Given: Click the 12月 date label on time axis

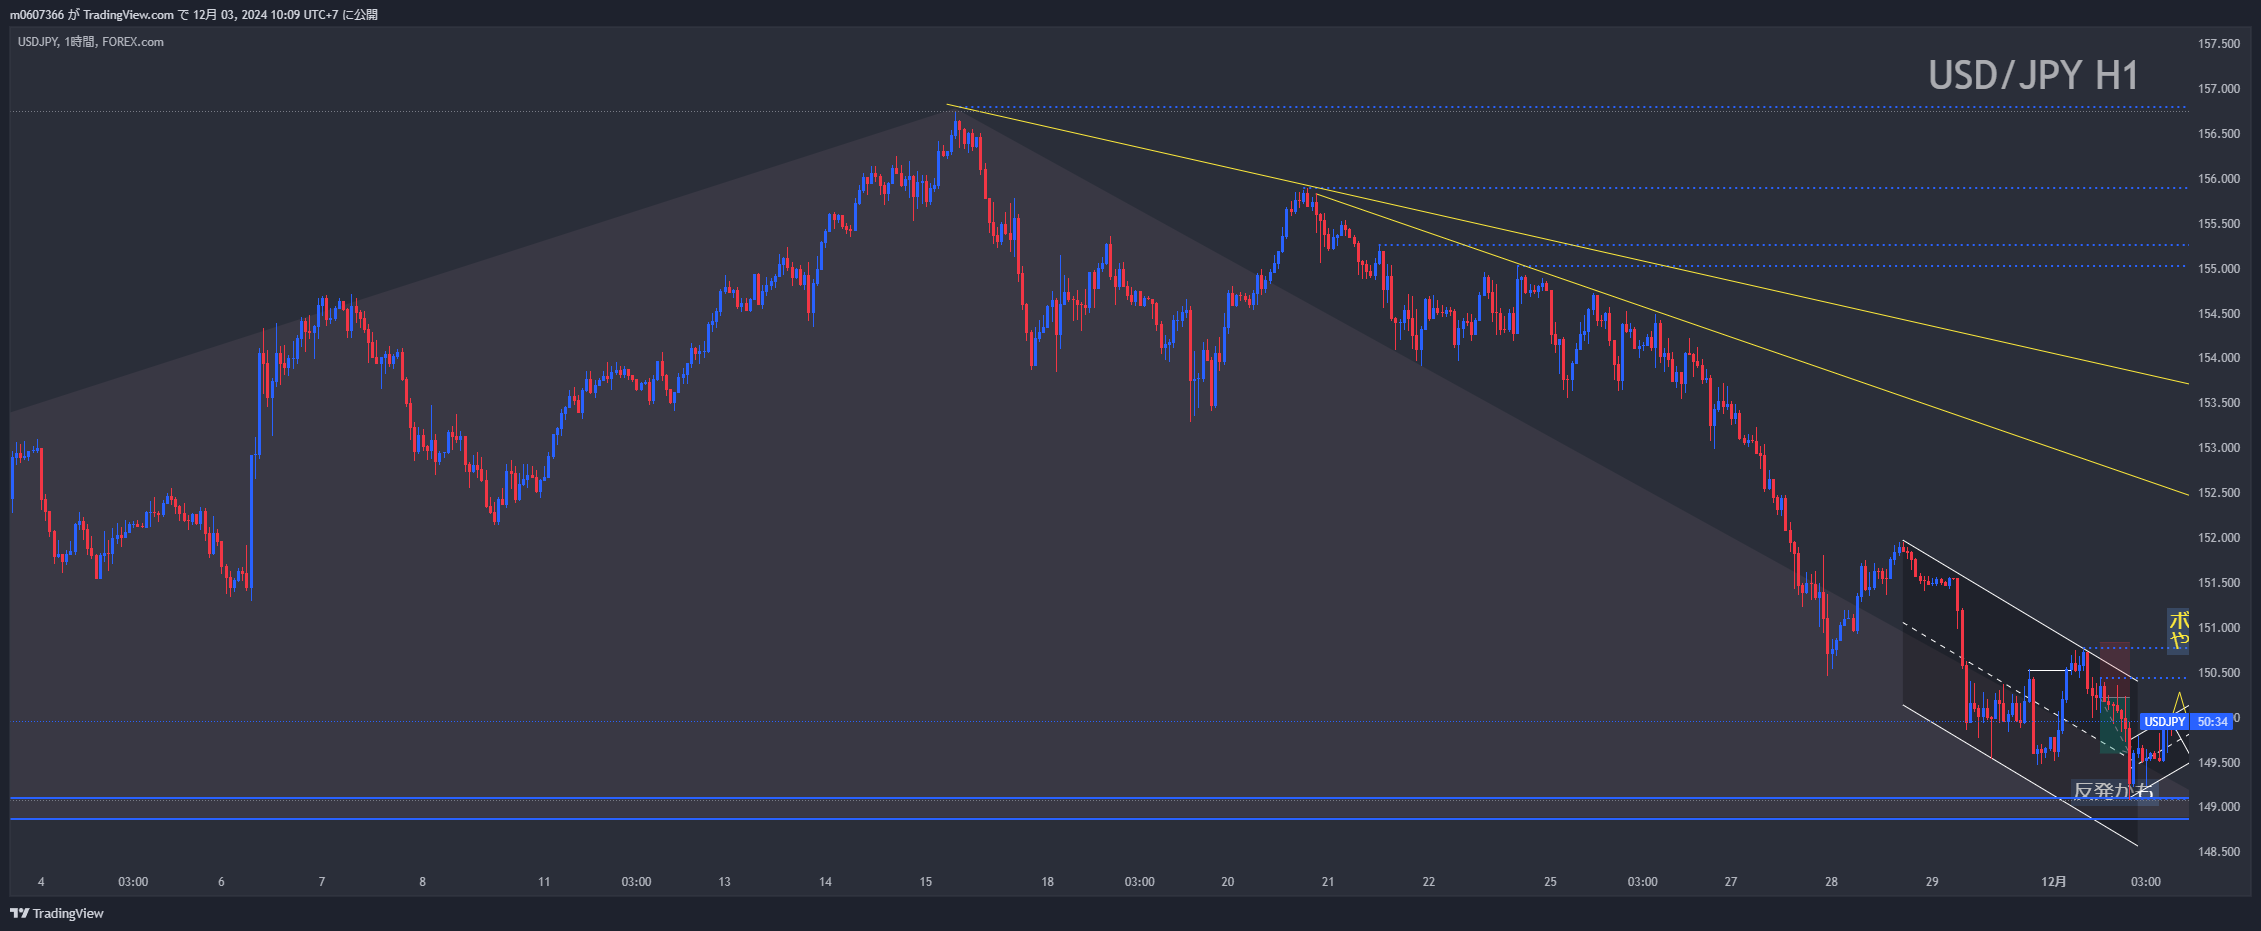Looking at the screenshot, I should pos(2053,882).
